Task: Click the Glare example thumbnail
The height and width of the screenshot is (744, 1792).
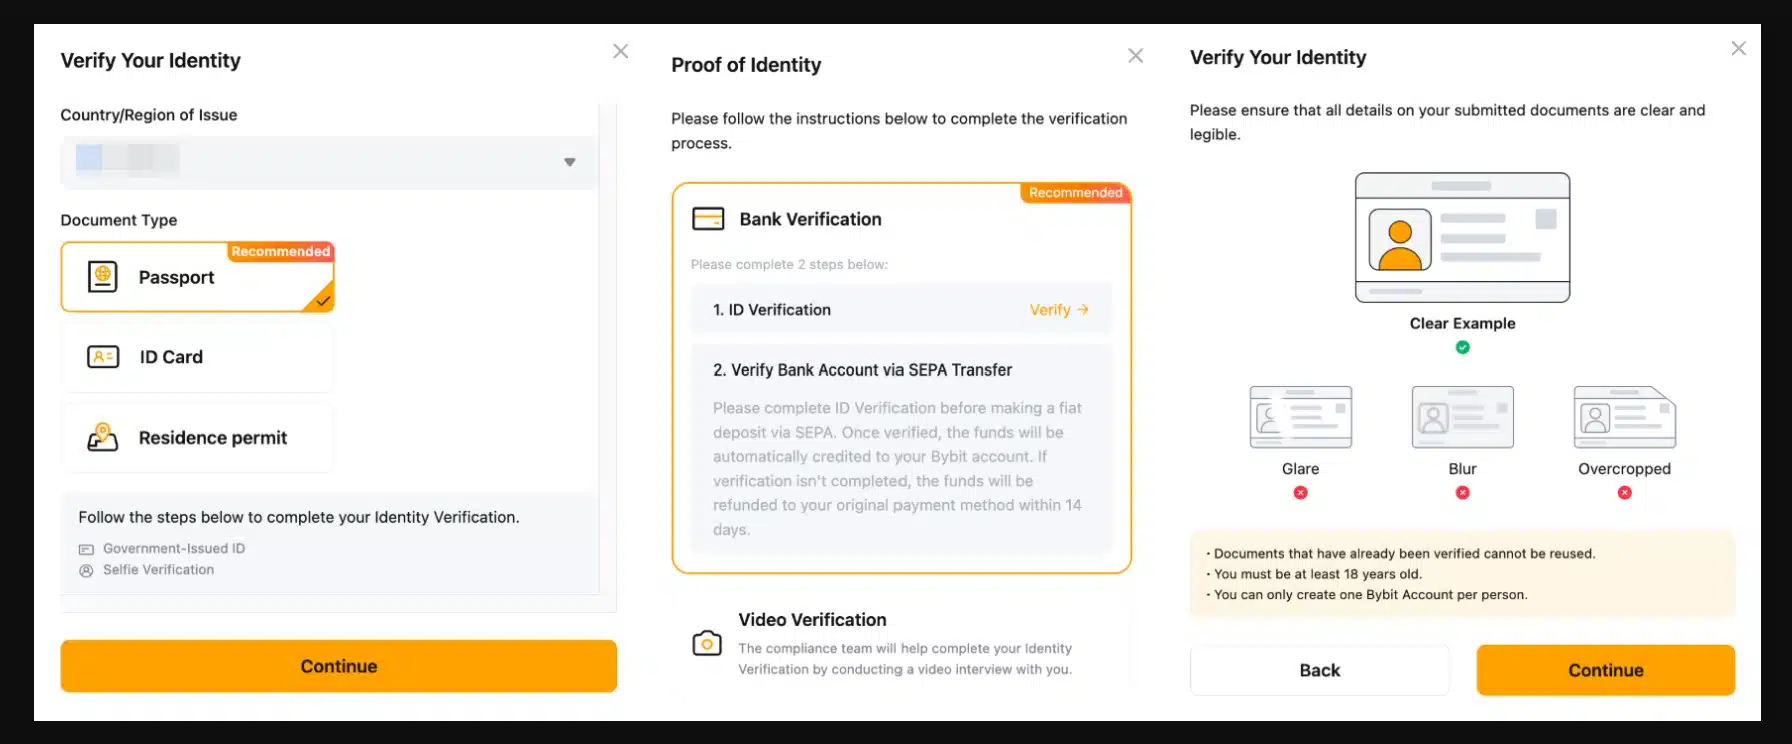Action: pyautogui.click(x=1300, y=417)
